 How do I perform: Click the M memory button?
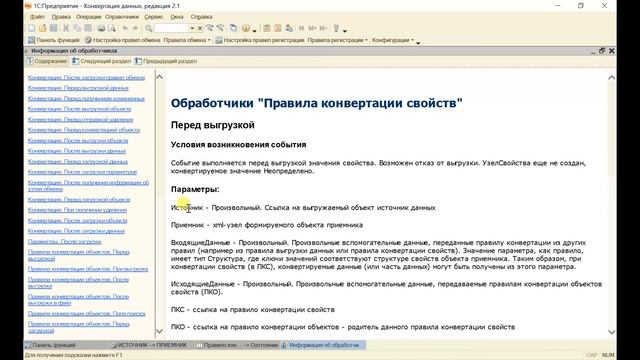[x=301, y=28]
